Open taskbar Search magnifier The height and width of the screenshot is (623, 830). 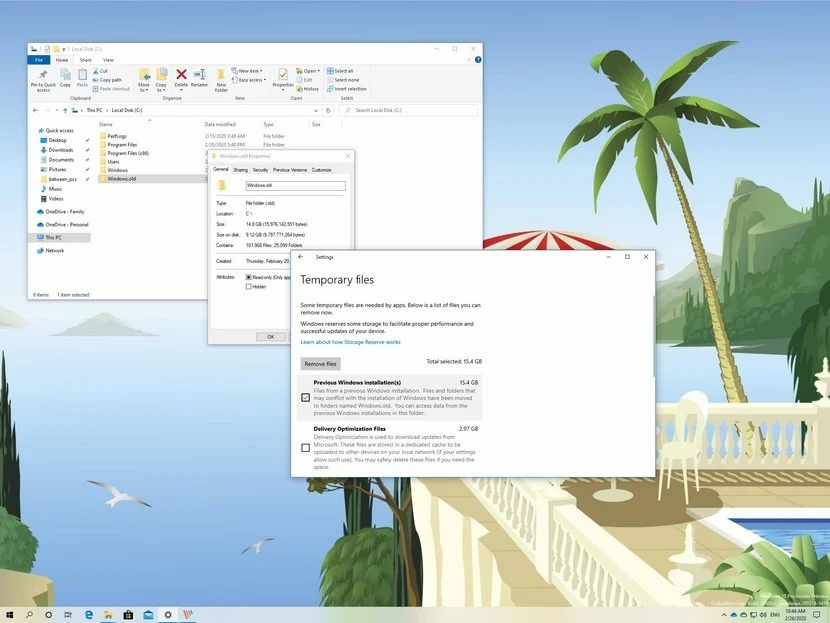[x=29, y=615]
